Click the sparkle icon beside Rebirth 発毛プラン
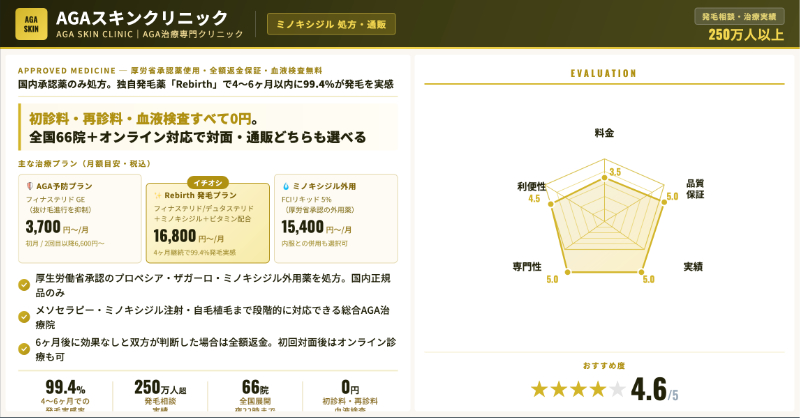 tap(158, 194)
